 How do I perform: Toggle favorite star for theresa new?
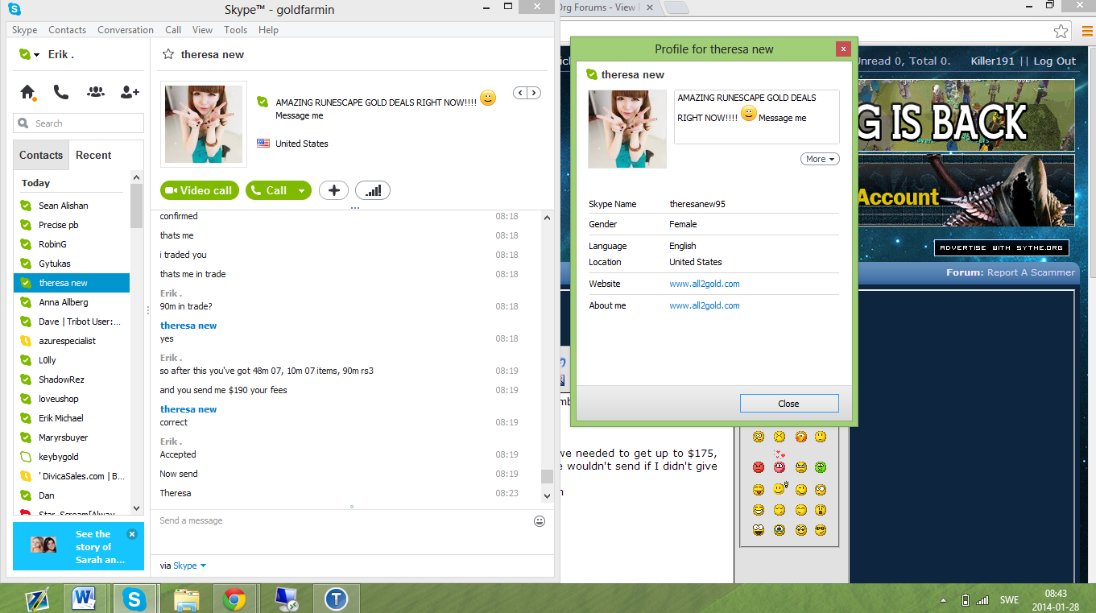coord(168,55)
